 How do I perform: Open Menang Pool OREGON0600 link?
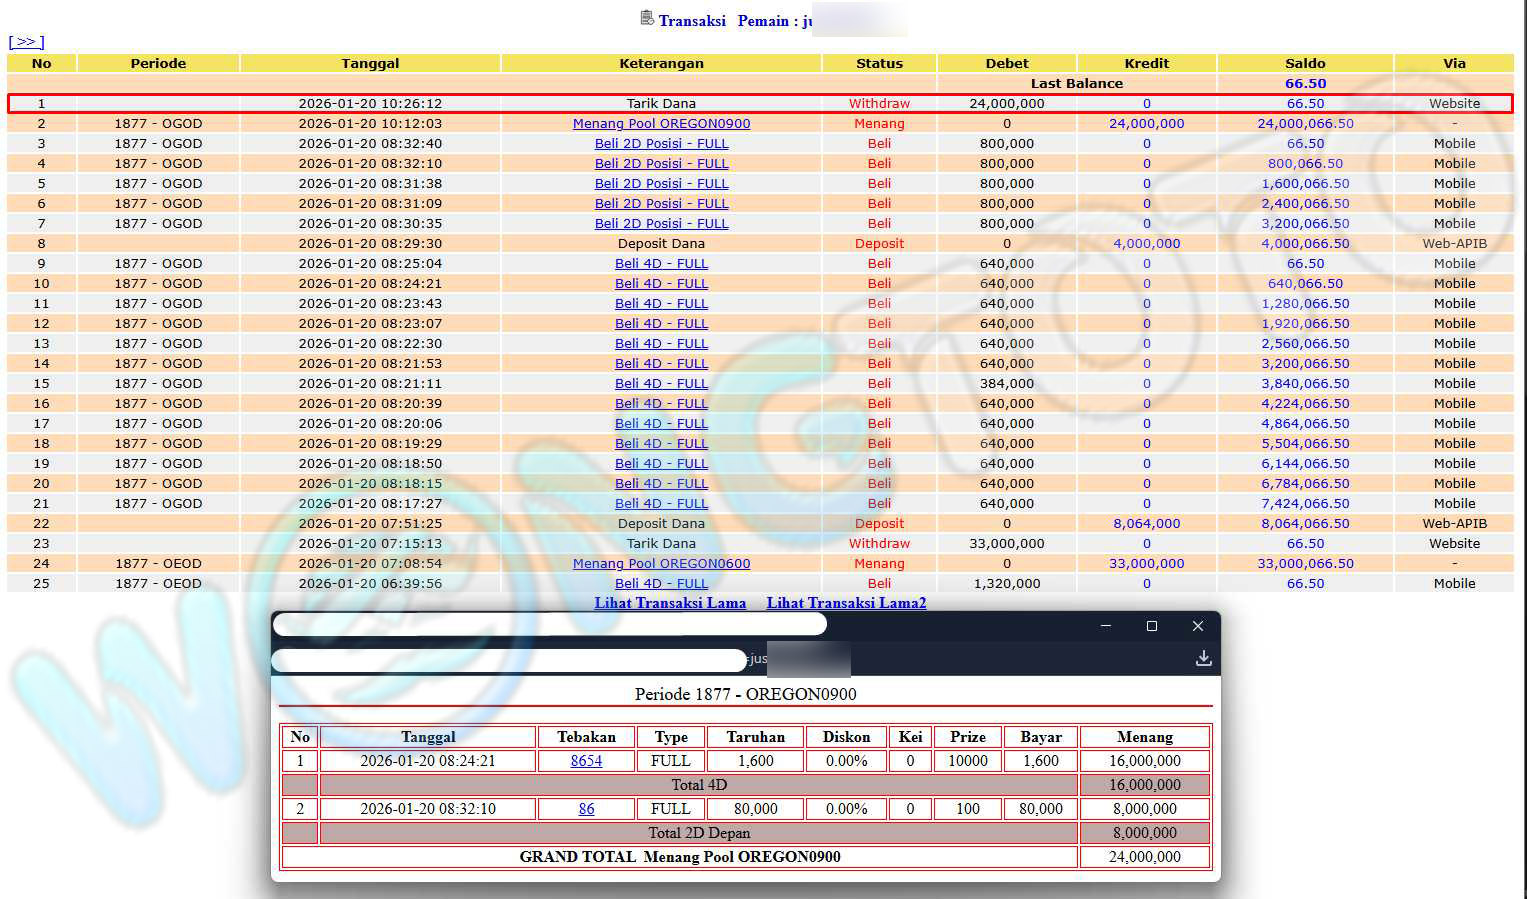[661, 564]
